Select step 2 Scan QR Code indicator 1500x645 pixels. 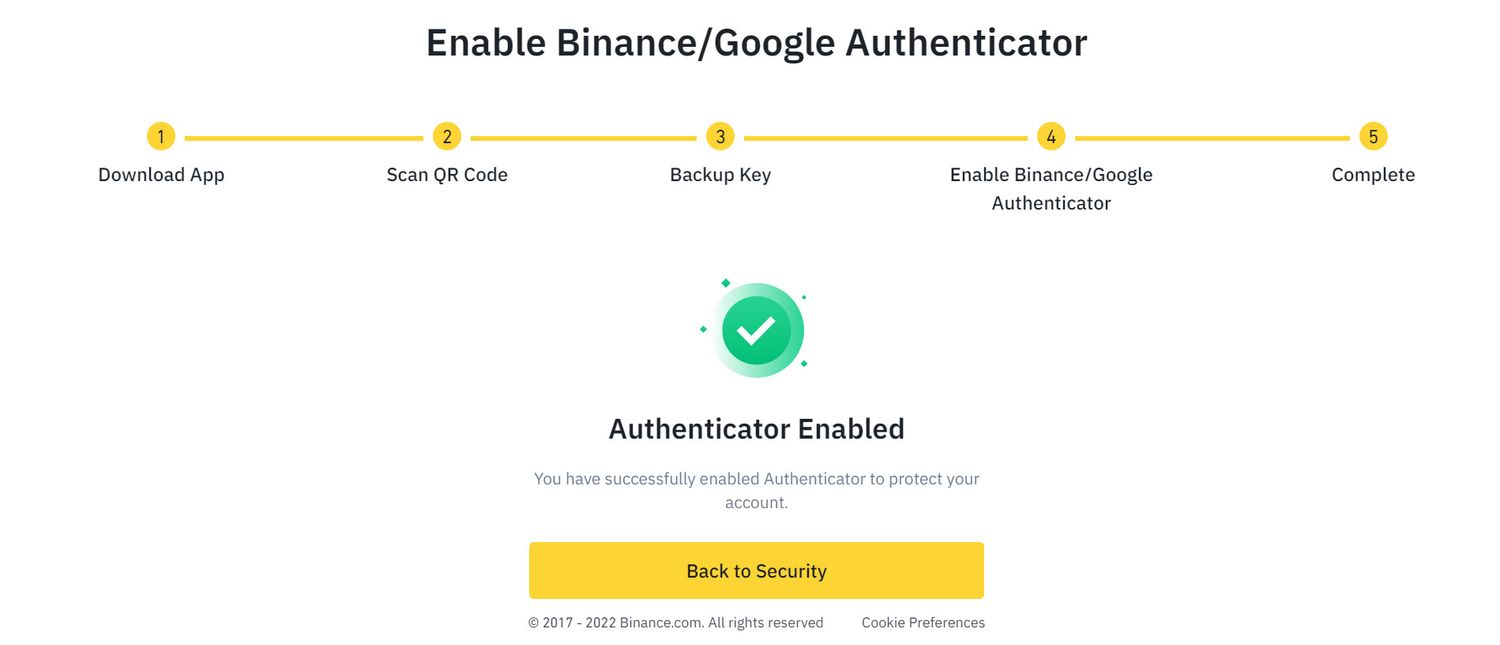447,136
